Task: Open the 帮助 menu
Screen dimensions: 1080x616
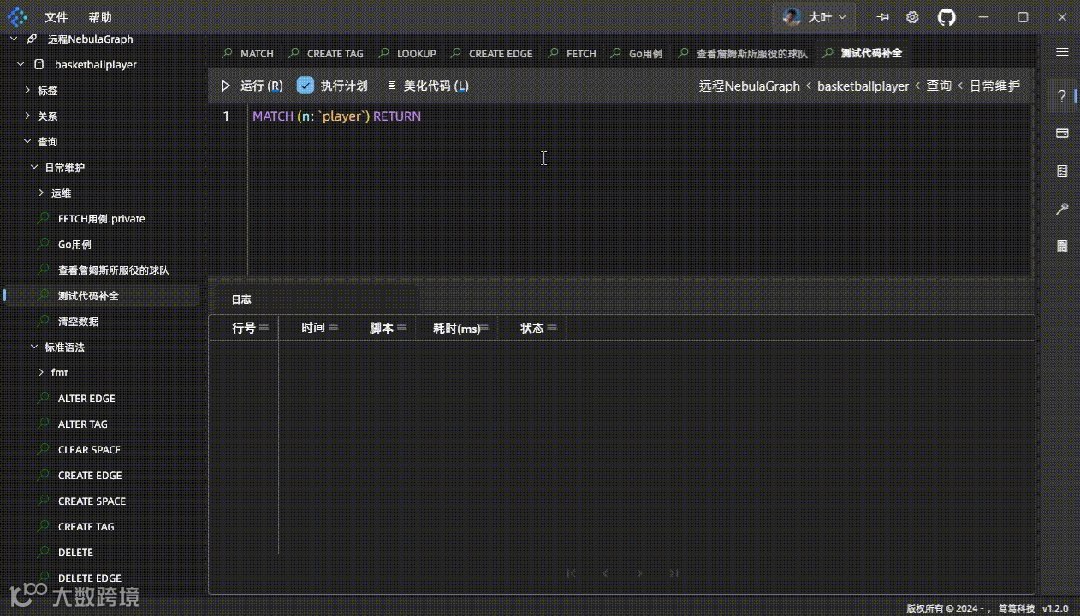Action: click(100, 17)
